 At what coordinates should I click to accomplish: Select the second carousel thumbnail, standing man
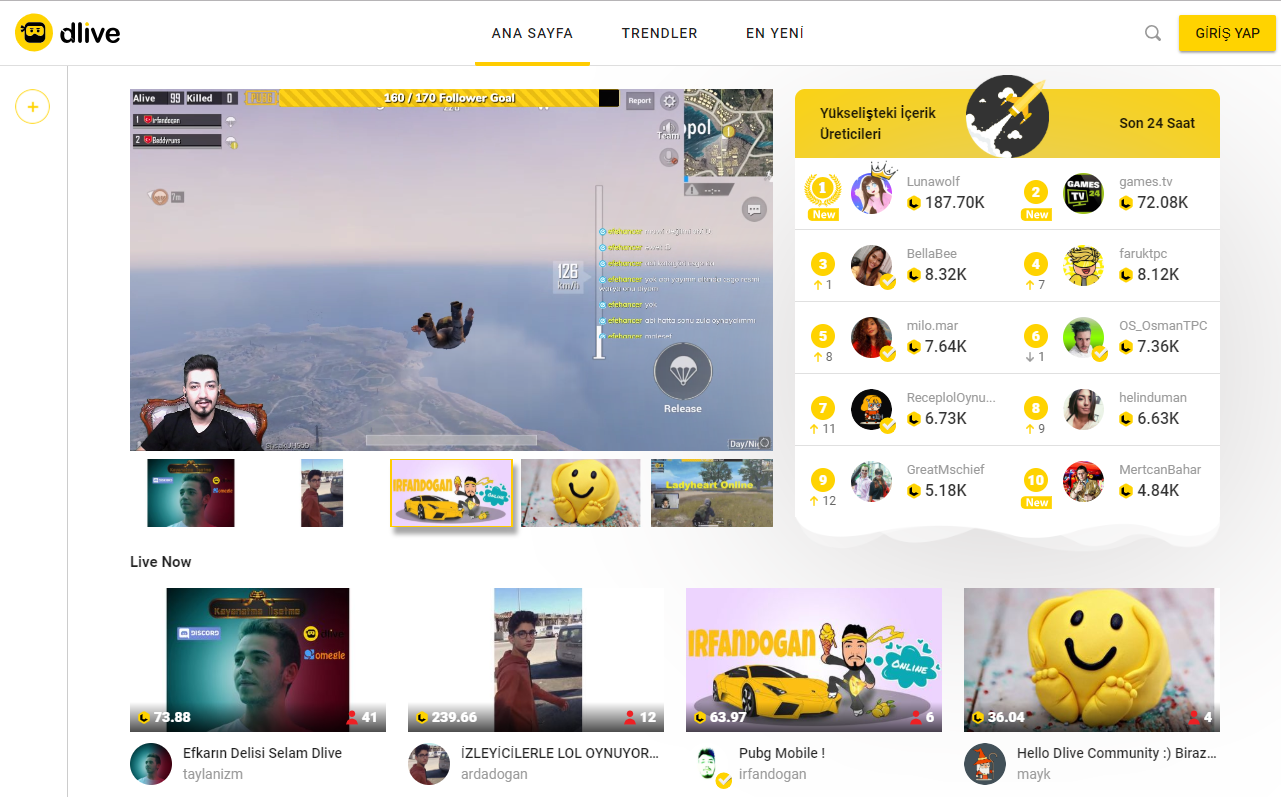pos(322,493)
